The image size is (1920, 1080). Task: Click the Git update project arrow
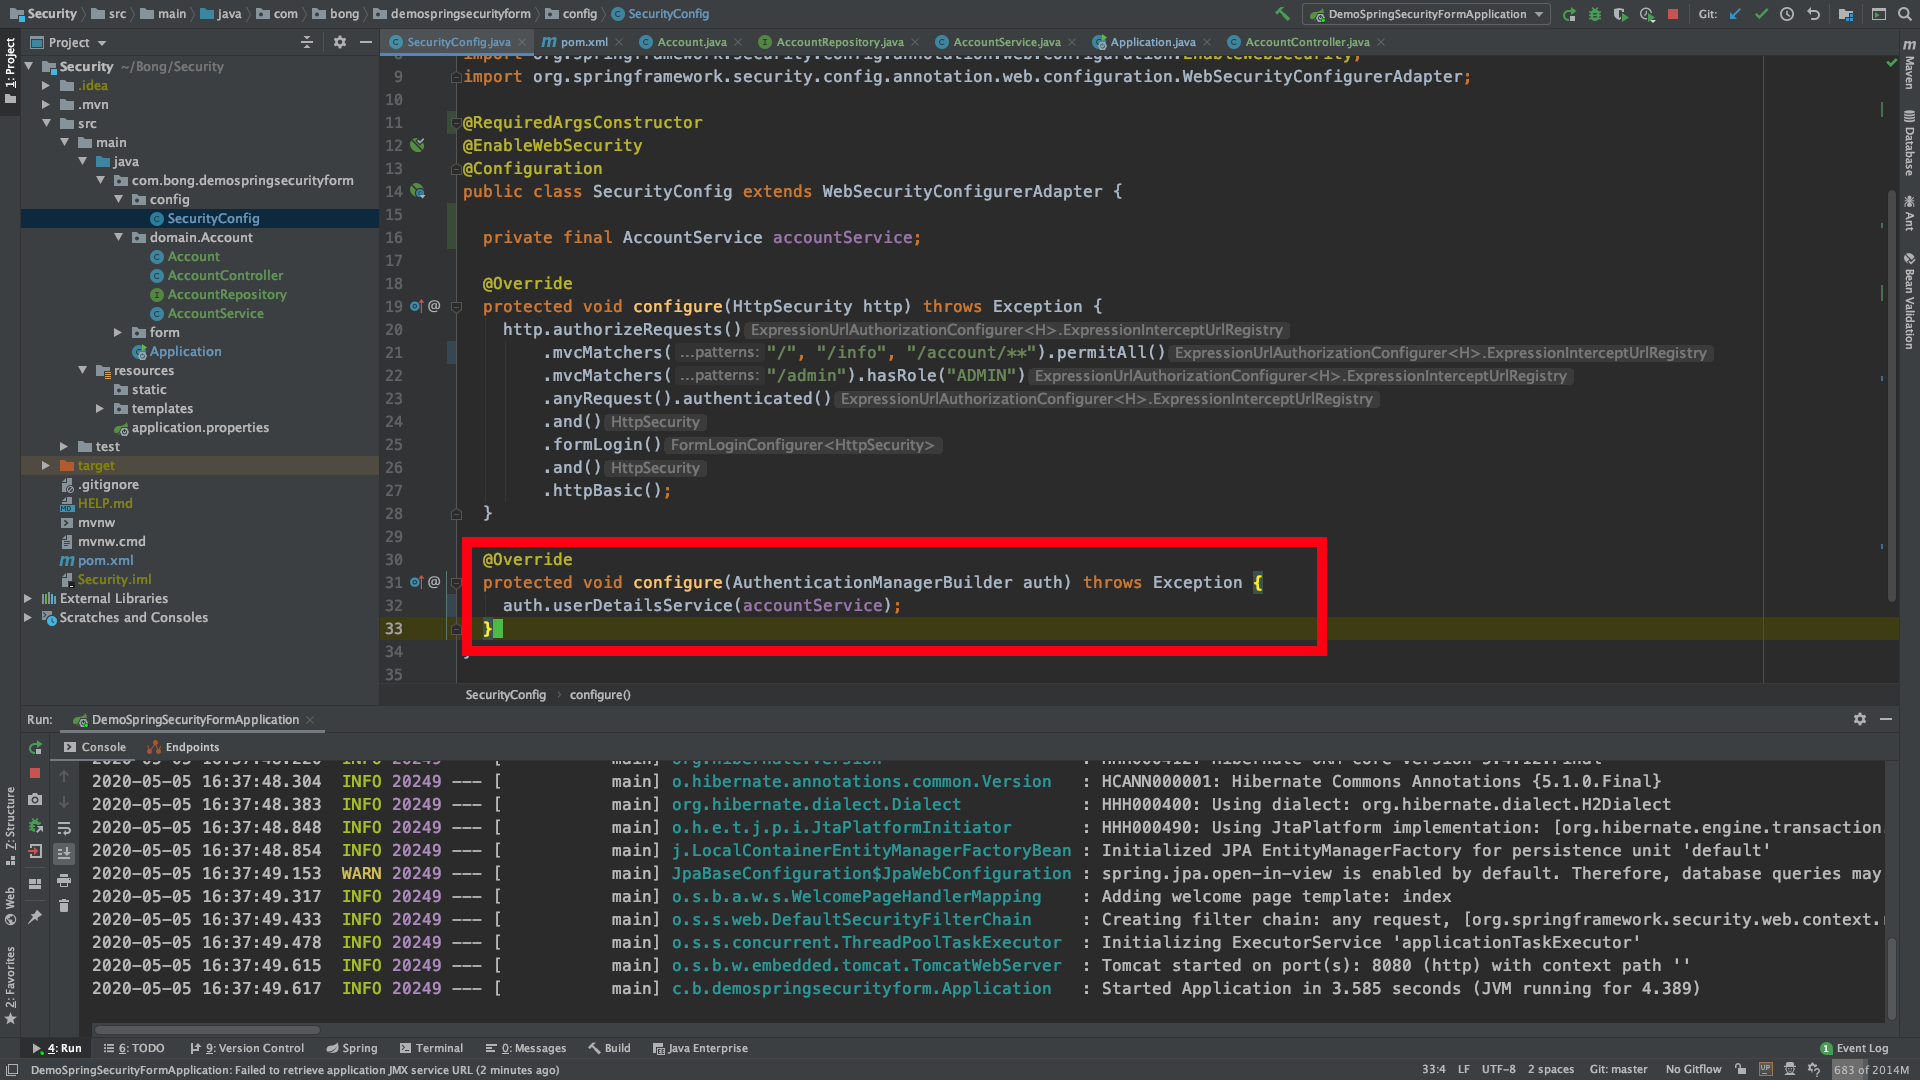point(1735,14)
